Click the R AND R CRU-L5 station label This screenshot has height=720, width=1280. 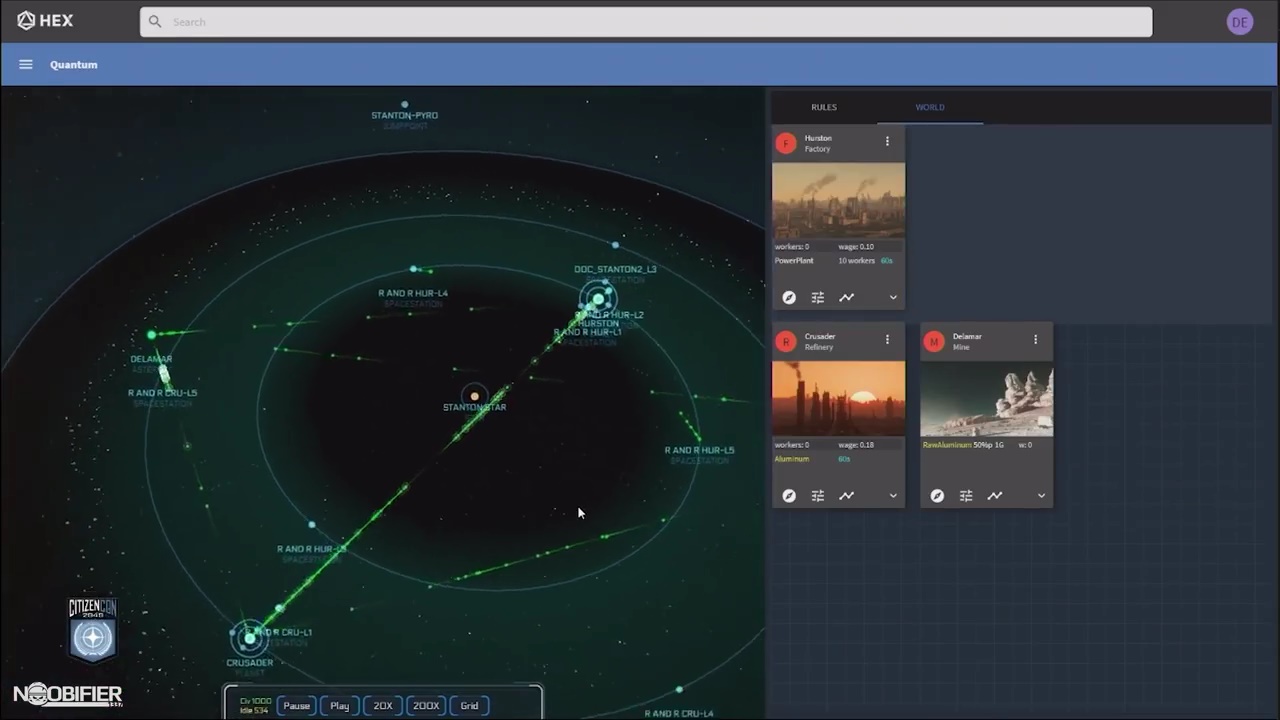162,393
